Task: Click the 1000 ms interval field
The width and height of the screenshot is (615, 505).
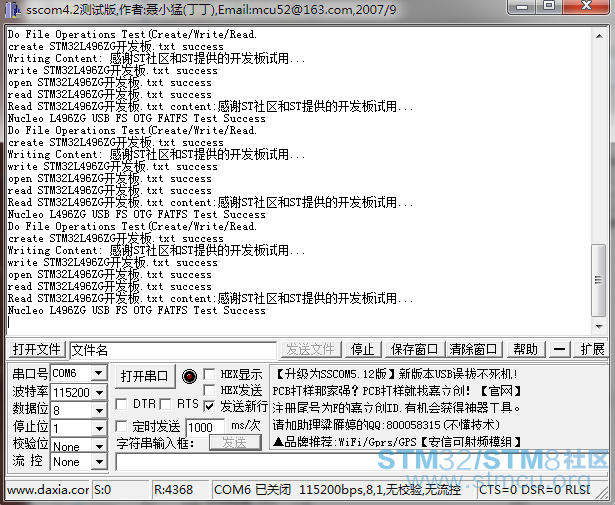Action: [206, 427]
